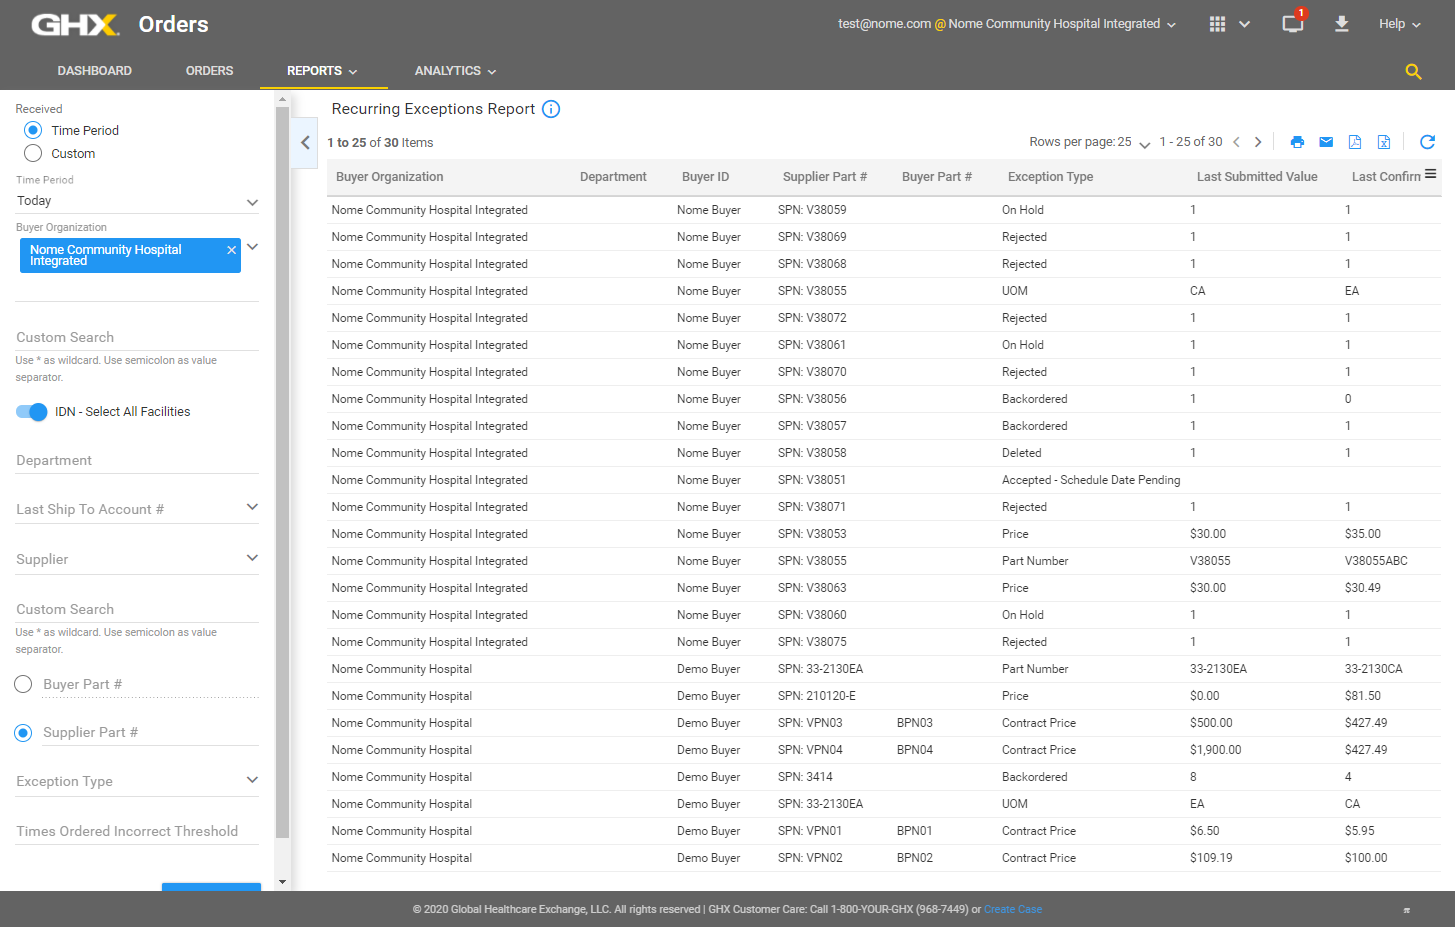This screenshot has width=1455, height=927.
Task: Print the report
Action: 1297,142
